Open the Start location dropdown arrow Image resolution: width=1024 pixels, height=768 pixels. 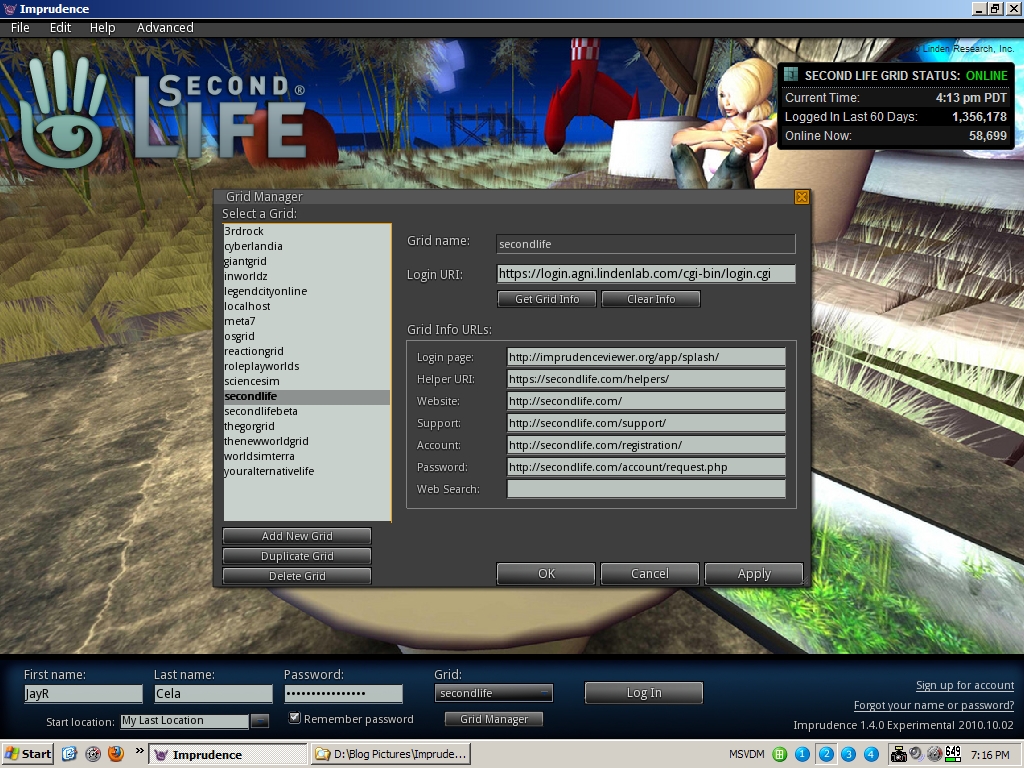point(259,721)
